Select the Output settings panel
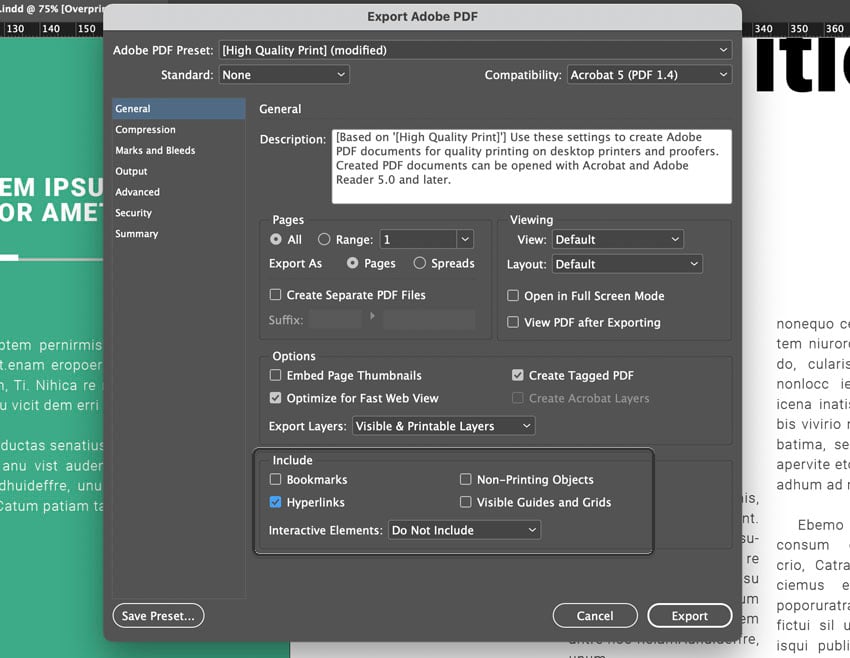This screenshot has height=658, width=850. click(133, 171)
